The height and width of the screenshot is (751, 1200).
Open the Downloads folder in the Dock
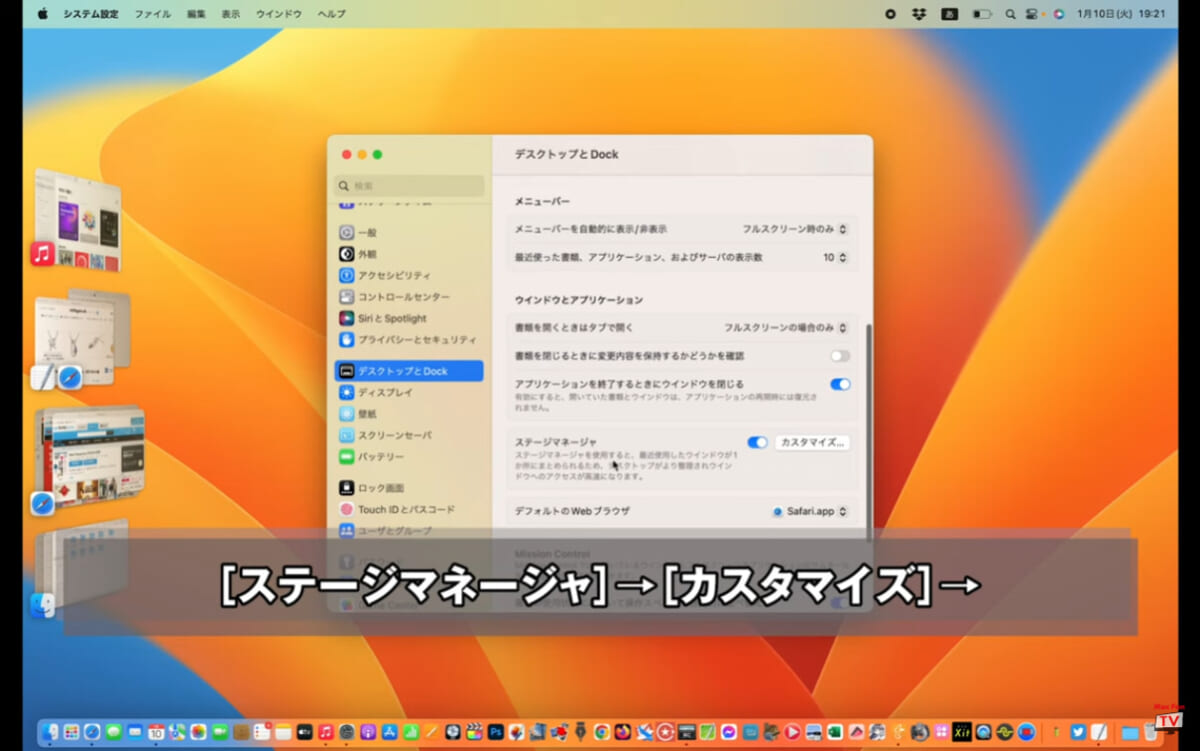(1130, 732)
